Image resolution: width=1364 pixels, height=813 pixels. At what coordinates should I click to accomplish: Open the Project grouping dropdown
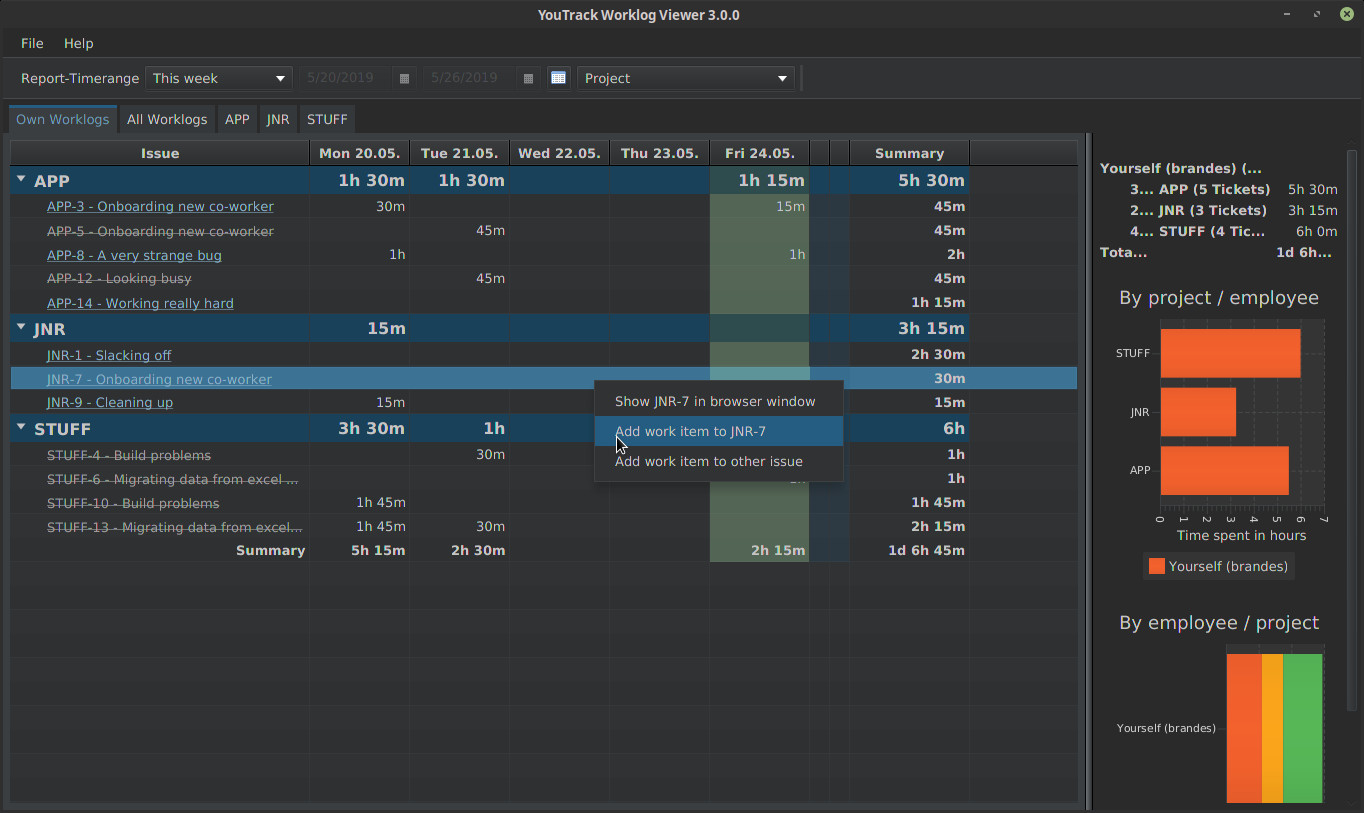point(685,78)
